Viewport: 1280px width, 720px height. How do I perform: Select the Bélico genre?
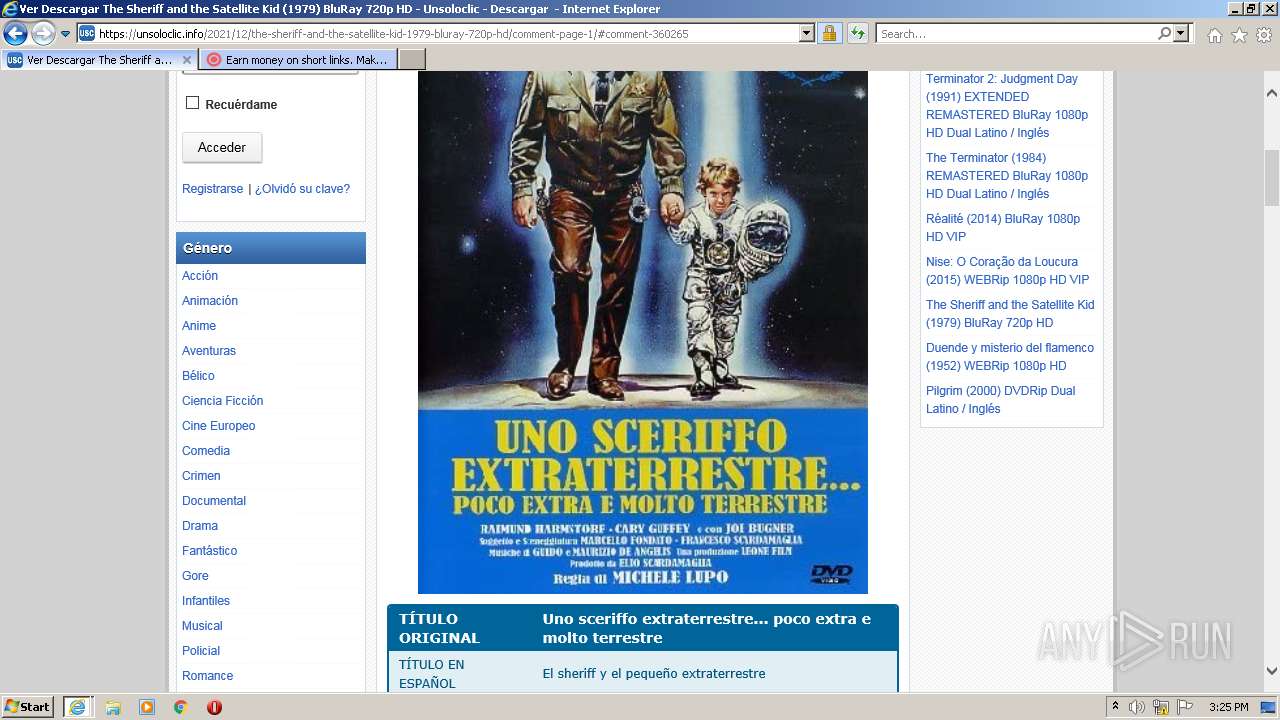tap(198, 376)
